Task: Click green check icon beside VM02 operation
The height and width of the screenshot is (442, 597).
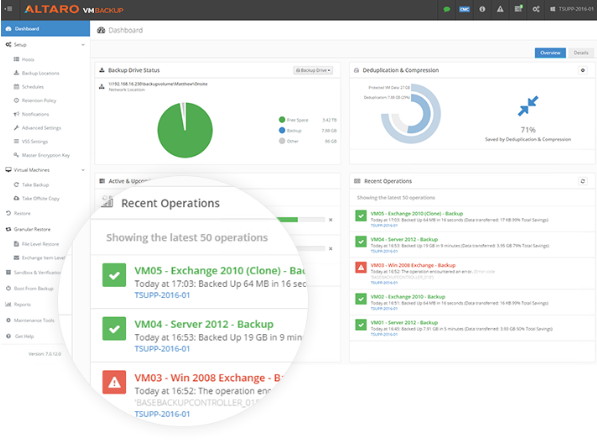Action: [361, 299]
